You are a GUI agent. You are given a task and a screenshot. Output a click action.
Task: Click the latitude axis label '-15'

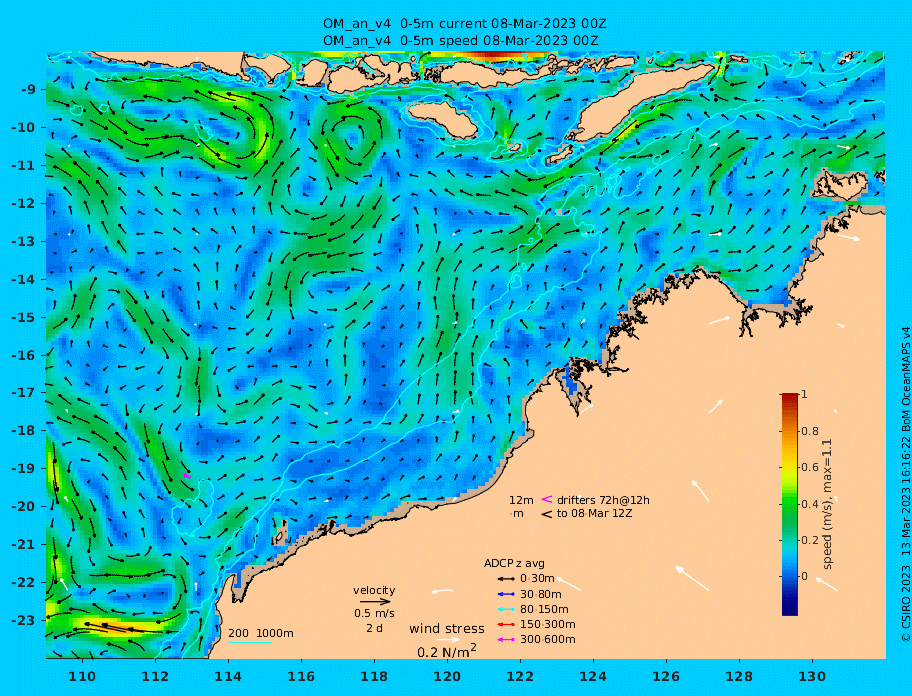coord(24,317)
